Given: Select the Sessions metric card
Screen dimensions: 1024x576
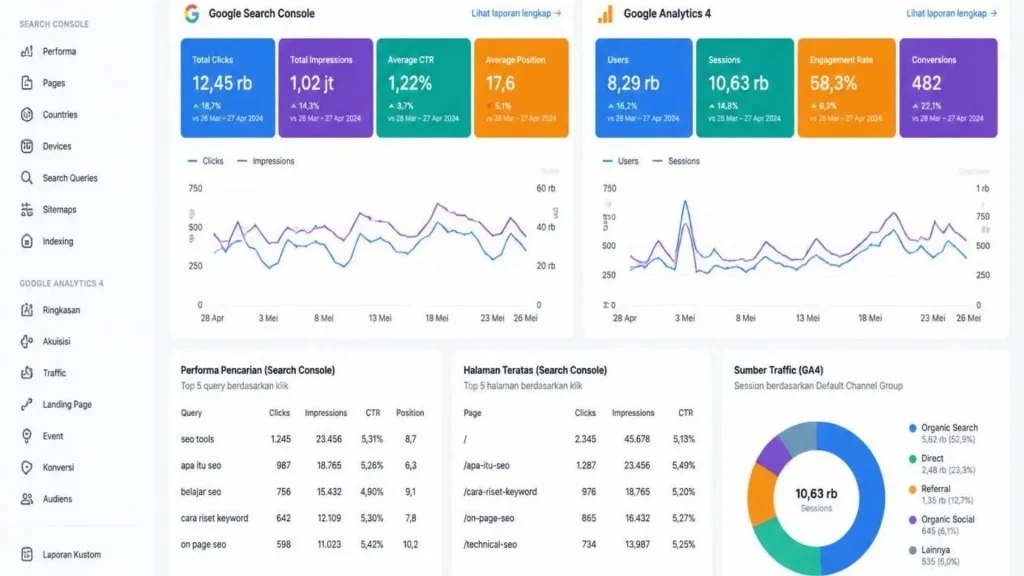Looking at the screenshot, I should (x=744, y=88).
